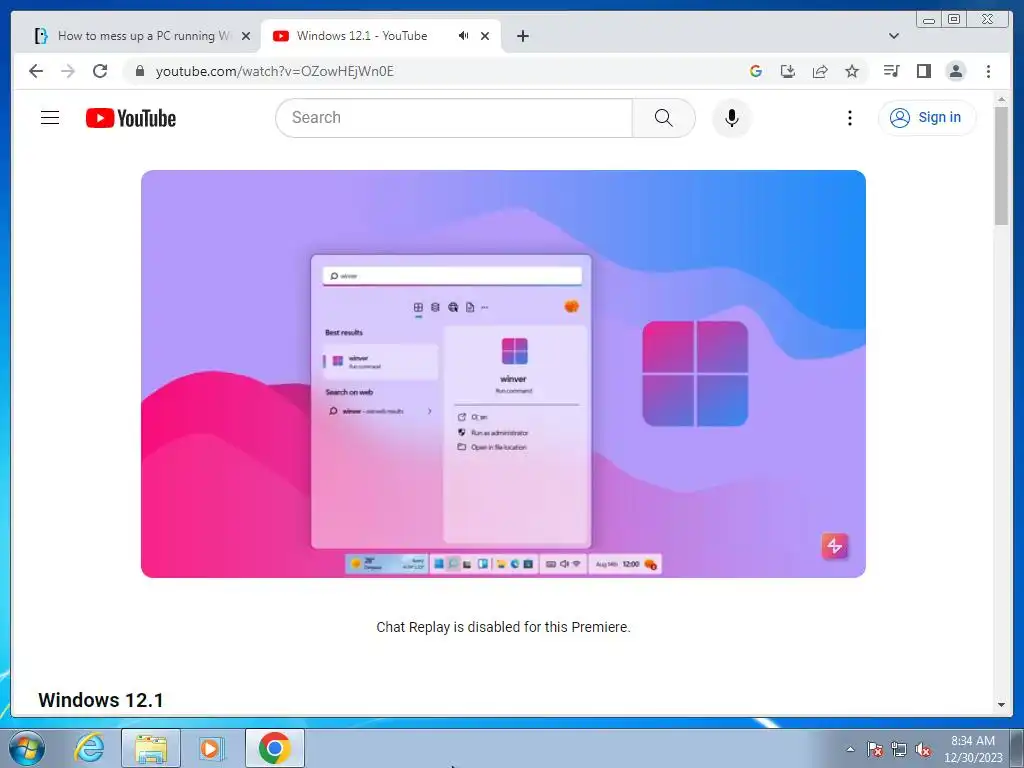Viewport: 1024px width, 768px height.
Task: Click Sign in on YouTube
Action: (x=927, y=118)
